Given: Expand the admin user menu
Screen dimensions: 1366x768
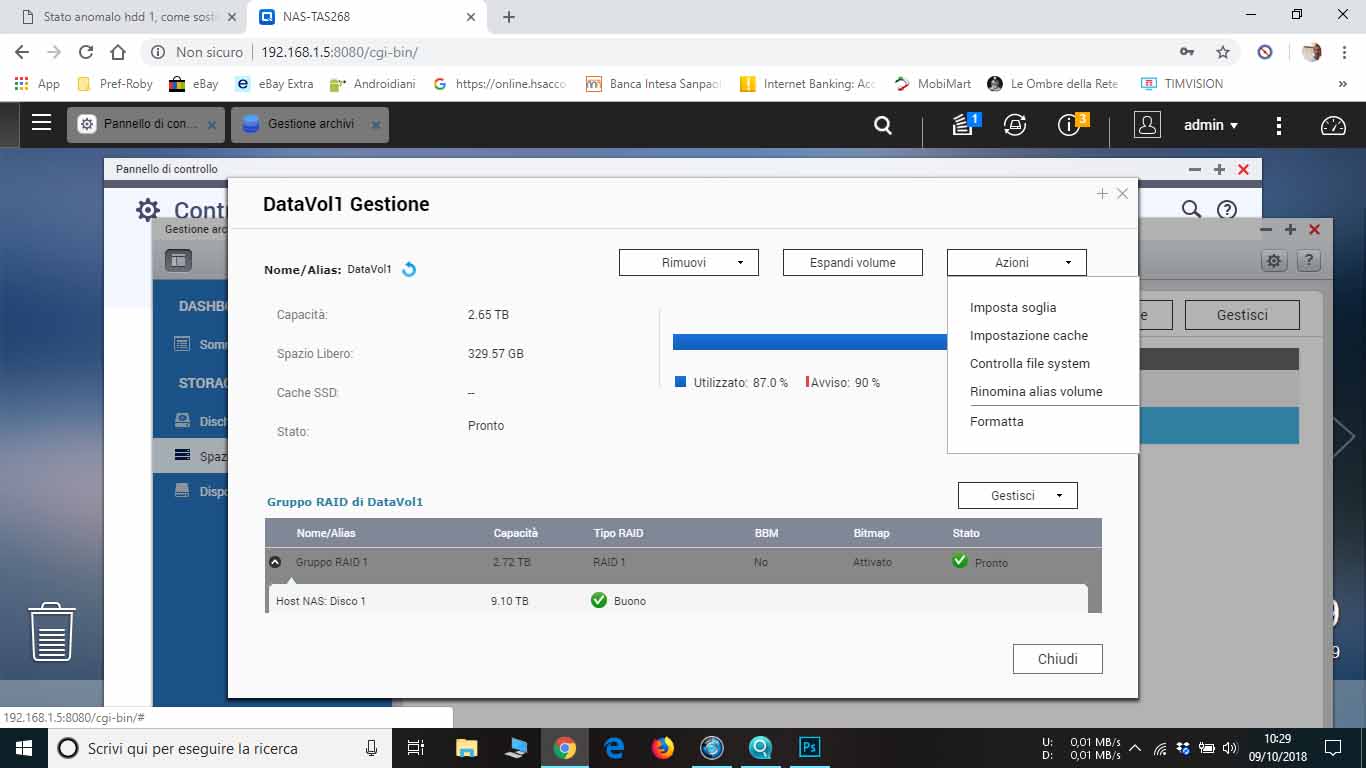Looking at the screenshot, I should tap(1211, 125).
